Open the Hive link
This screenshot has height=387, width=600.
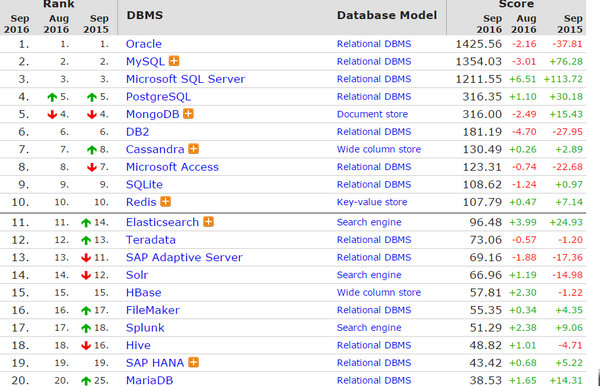coord(138,345)
